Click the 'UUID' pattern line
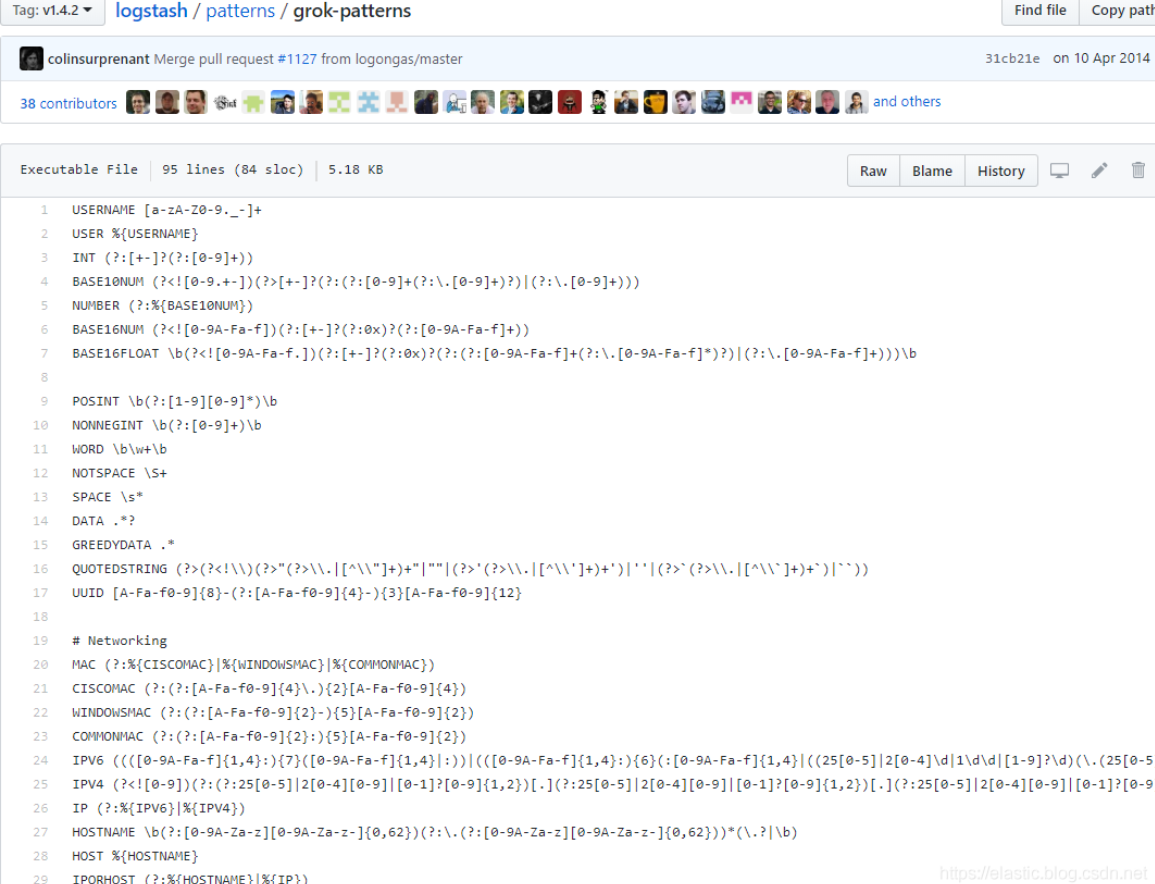The width and height of the screenshot is (1155, 884). click(x=297, y=593)
